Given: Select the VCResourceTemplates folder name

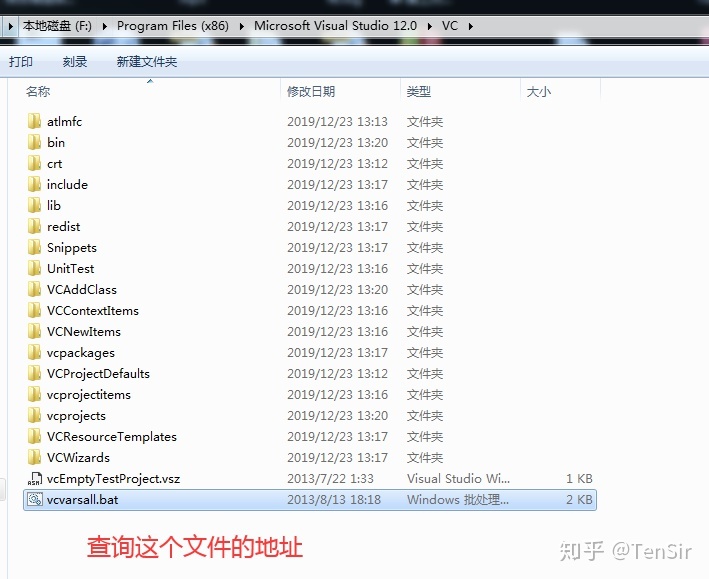Looking at the screenshot, I should coord(112,437).
